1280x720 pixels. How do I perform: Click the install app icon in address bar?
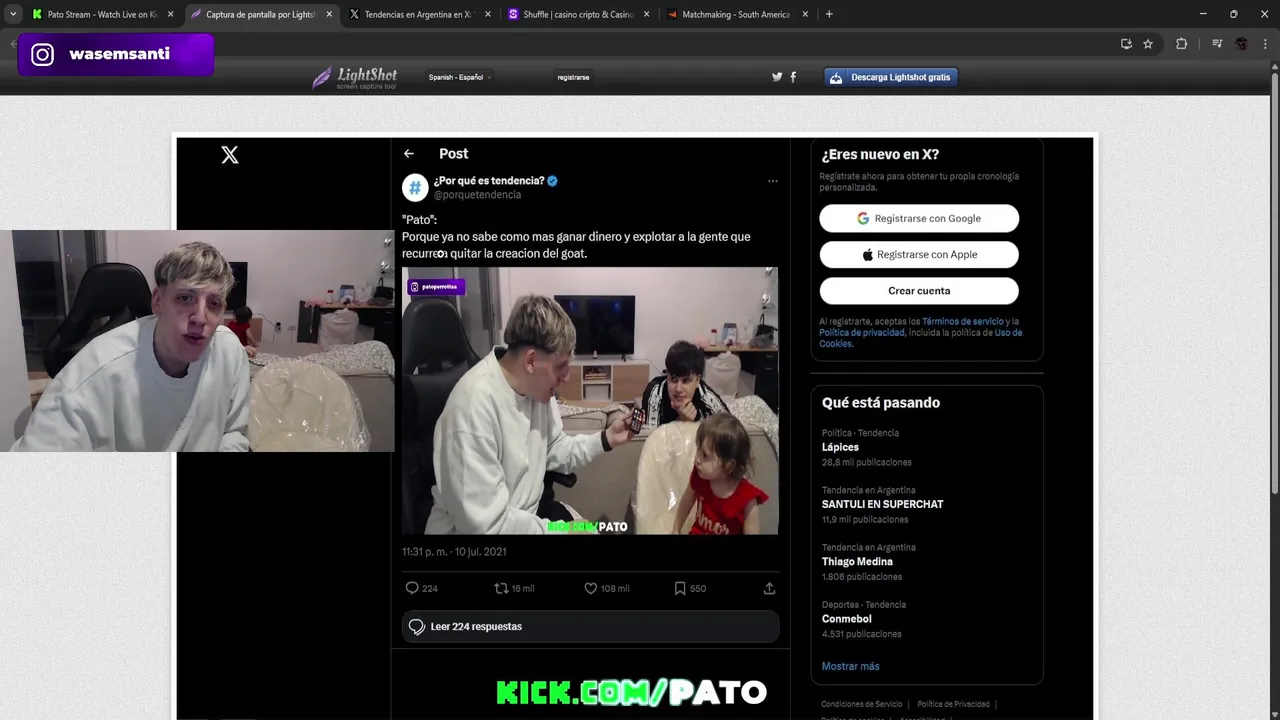[x=1126, y=43]
